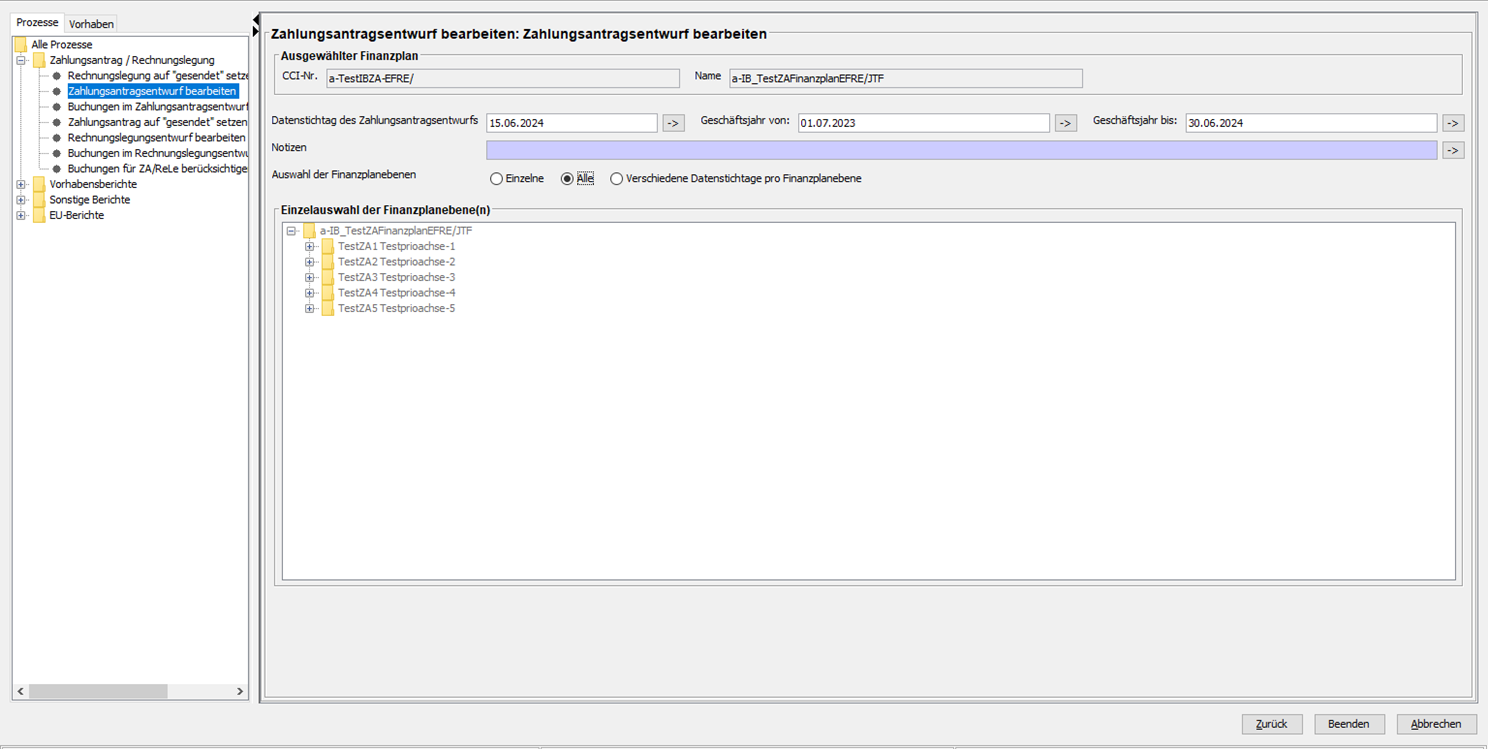This screenshot has height=749, width=1488.
Task: Select Rechnungslegungsentwurf bearbeiten tree item
Action: (156, 138)
